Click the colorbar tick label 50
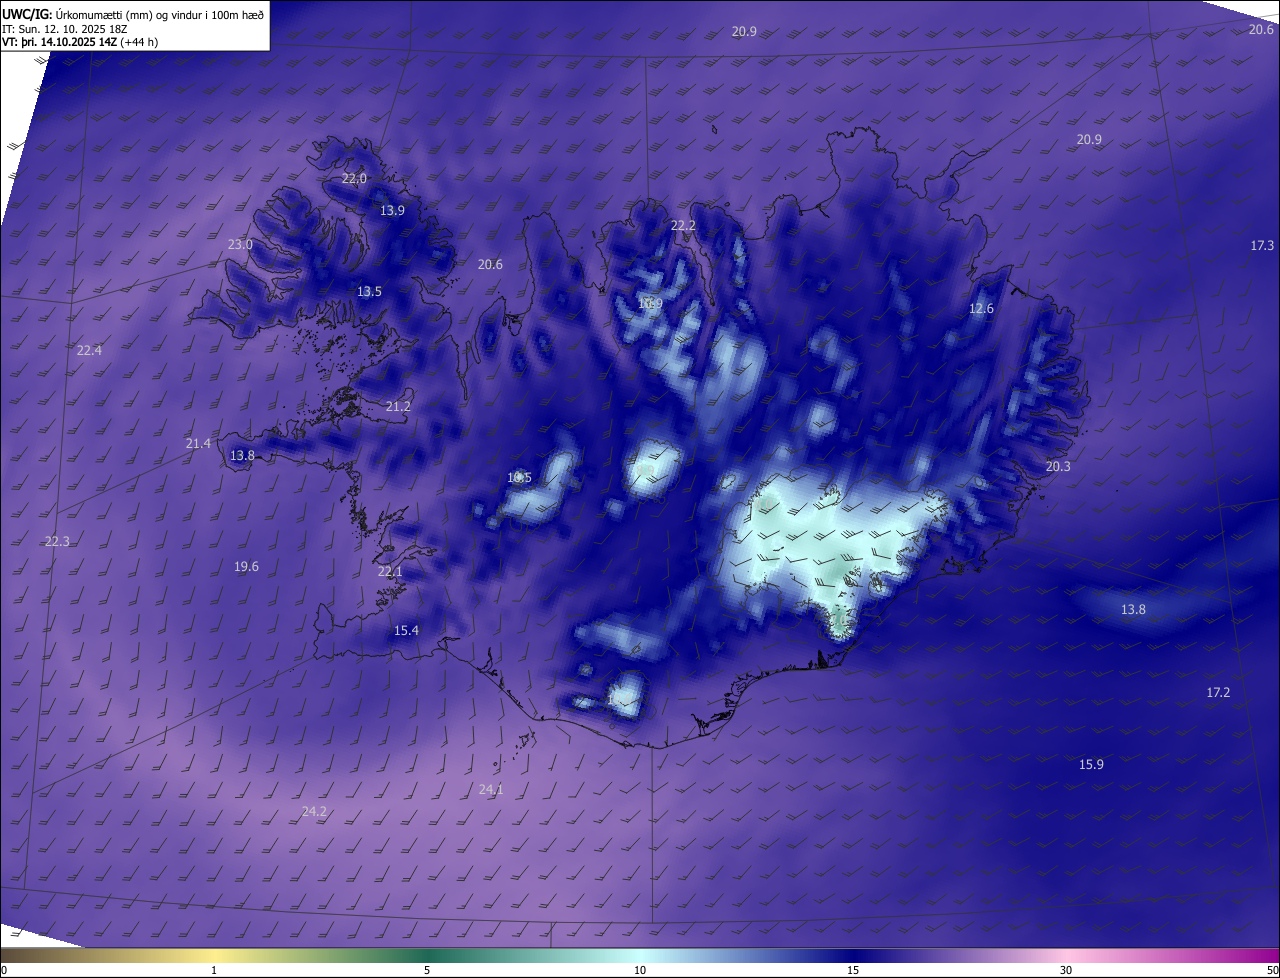The height and width of the screenshot is (978, 1280). point(1272,970)
